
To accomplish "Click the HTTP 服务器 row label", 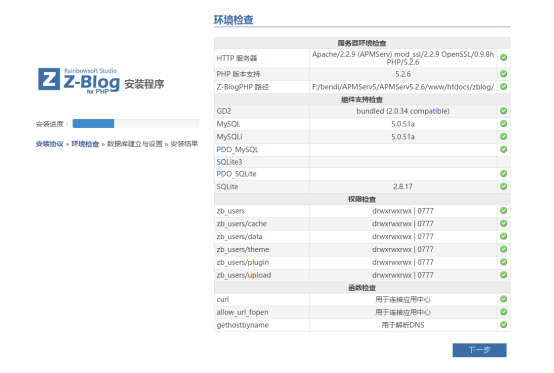I will [x=237, y=58].
